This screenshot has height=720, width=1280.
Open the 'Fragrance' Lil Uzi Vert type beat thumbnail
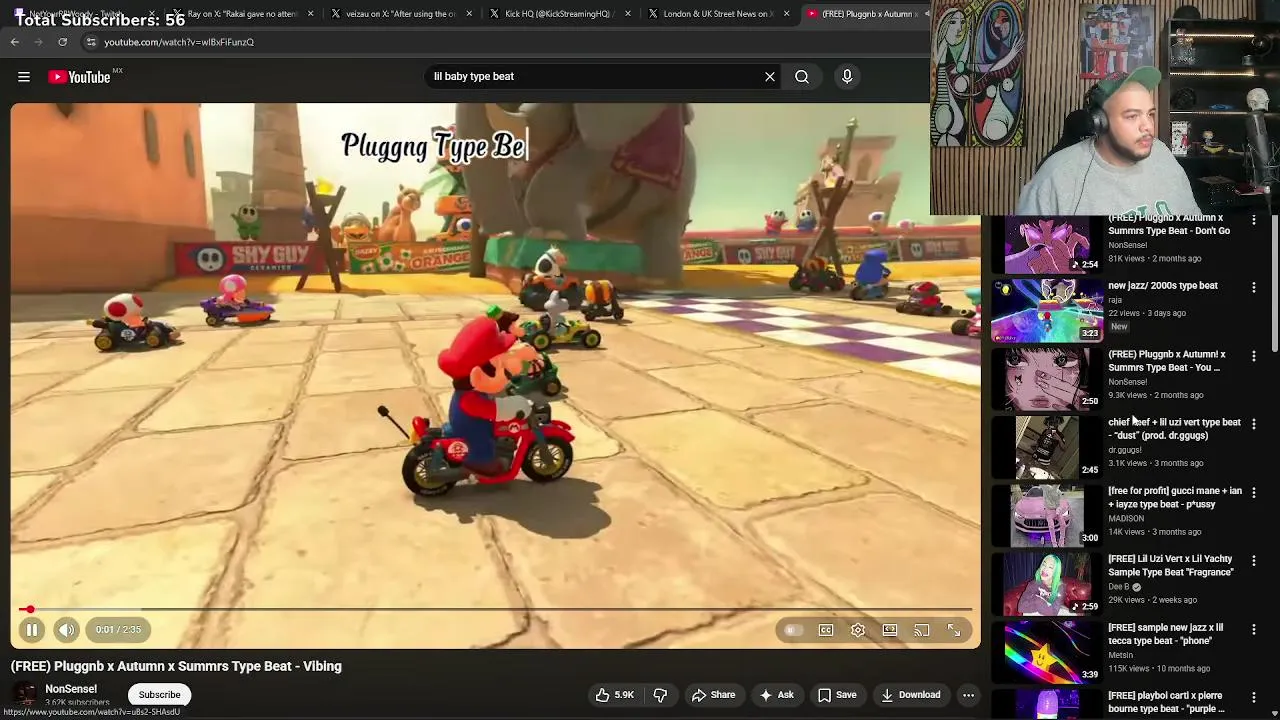click(1047, 585)
